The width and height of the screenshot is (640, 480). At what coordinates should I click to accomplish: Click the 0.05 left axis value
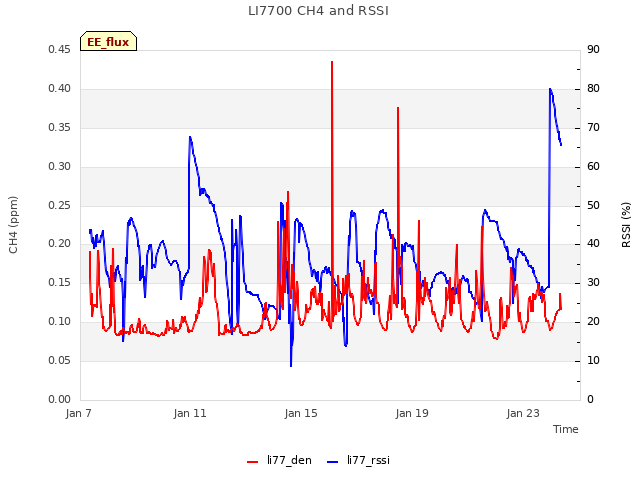pyautogui.click(x=59, y=361)
